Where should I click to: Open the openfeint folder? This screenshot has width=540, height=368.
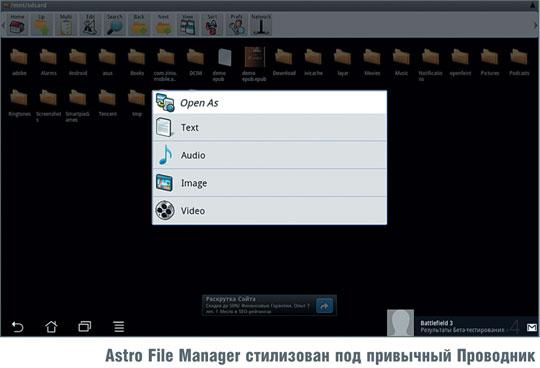point(460,62)
